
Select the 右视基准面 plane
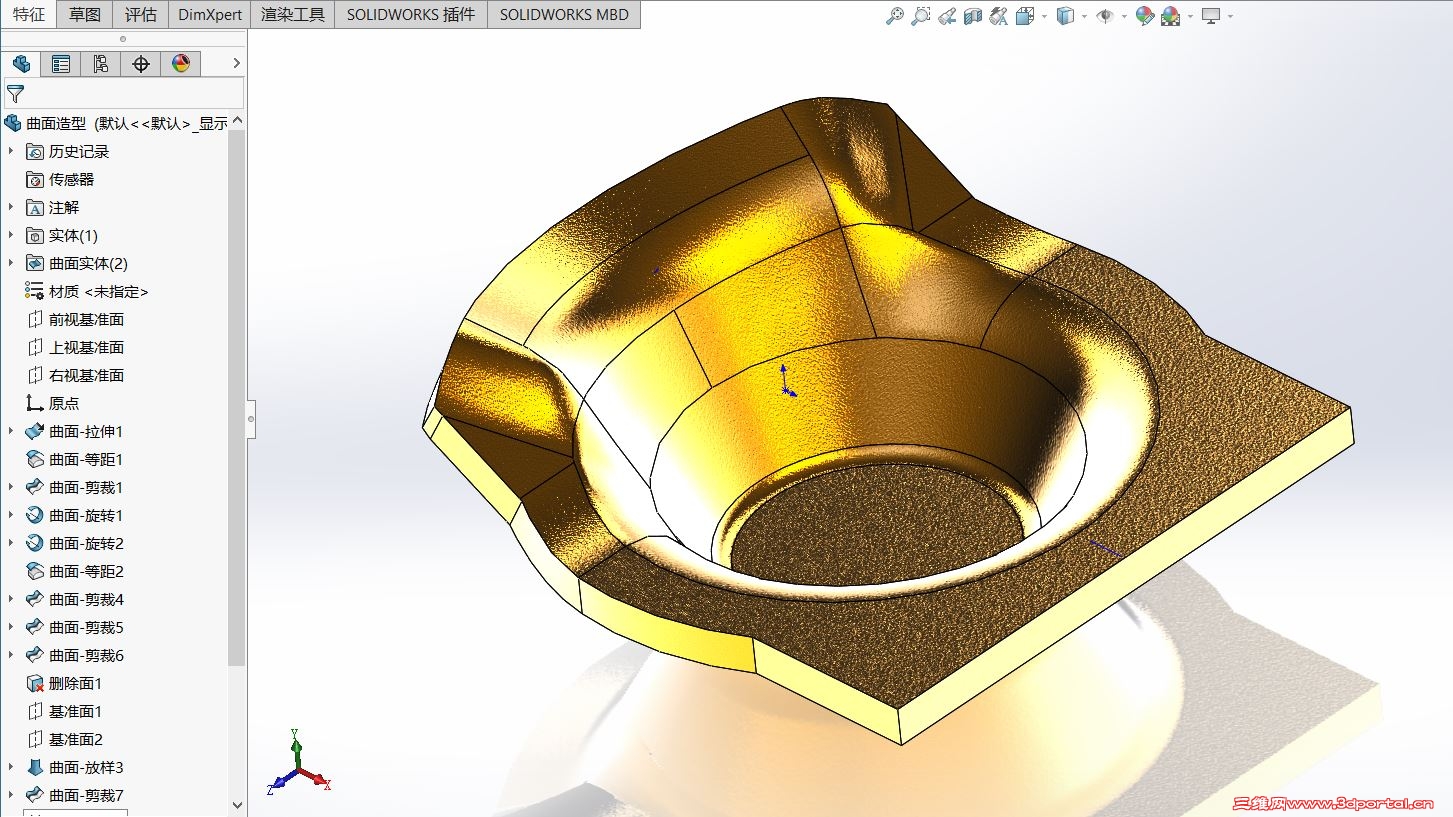76,375
